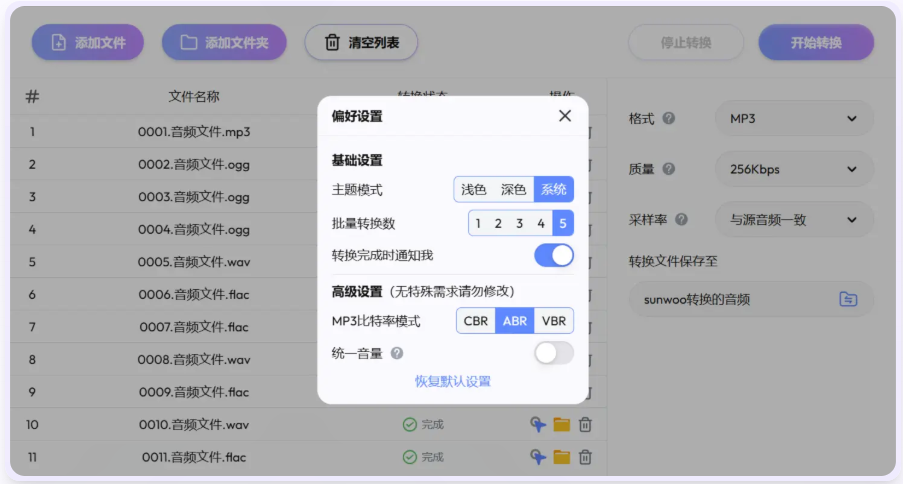903x484 pixels.
Task: Set batch conversion count to 2
Action: (498, 224)
